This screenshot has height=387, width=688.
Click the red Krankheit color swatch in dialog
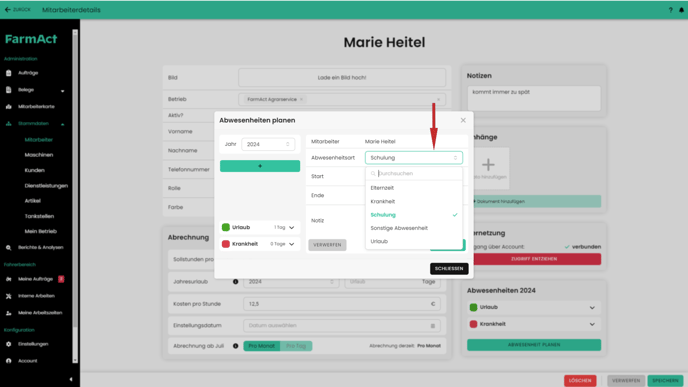click(226, 244)
